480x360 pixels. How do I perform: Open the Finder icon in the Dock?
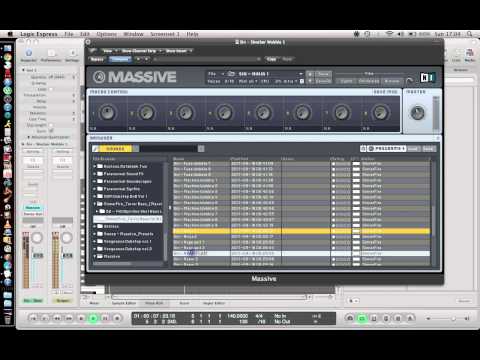click(8, 48)
